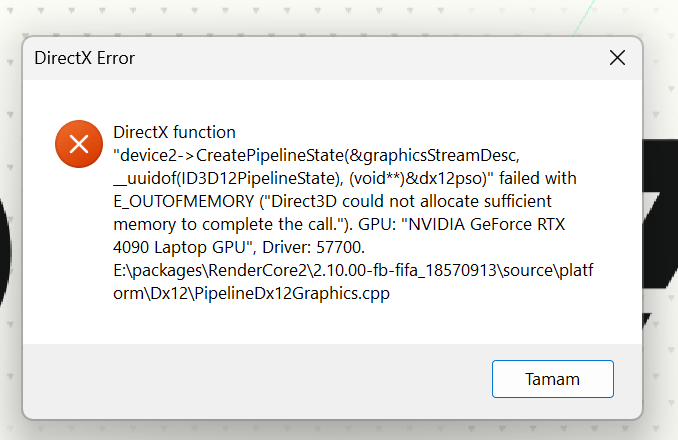This screenshot has height=440, width=678.
Task: Click the "2.10.00-fb-fifa_18570913" version text
Action: coord(400,269)
